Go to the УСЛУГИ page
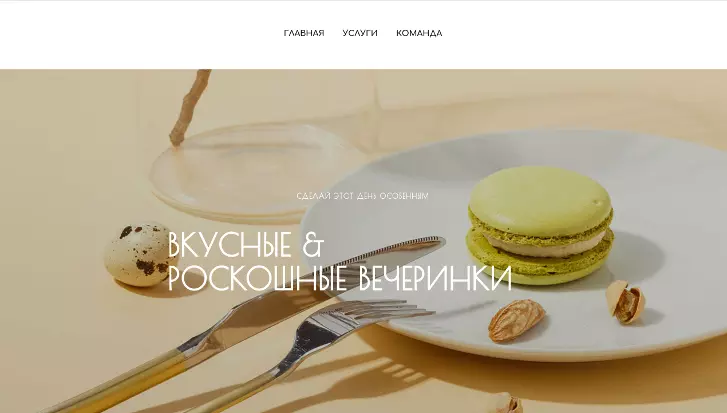 point(360,33)
